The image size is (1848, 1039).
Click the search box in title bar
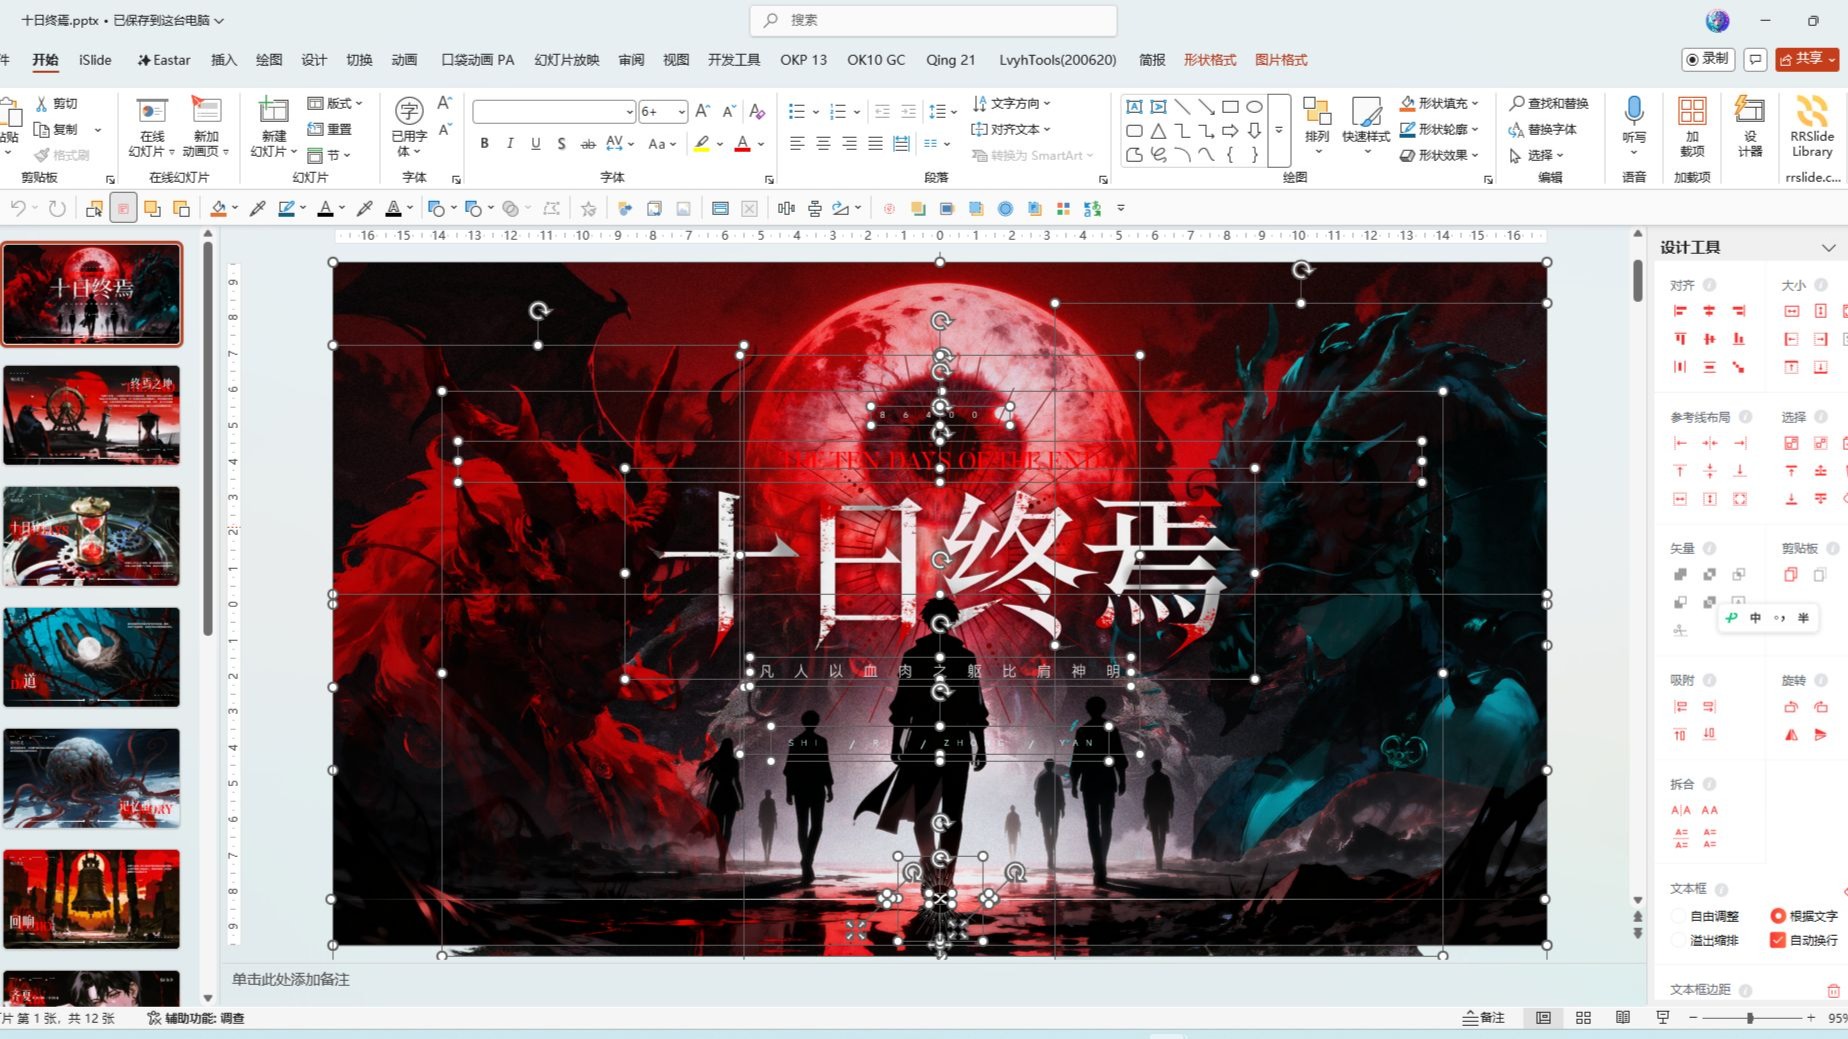pos(933,20)
